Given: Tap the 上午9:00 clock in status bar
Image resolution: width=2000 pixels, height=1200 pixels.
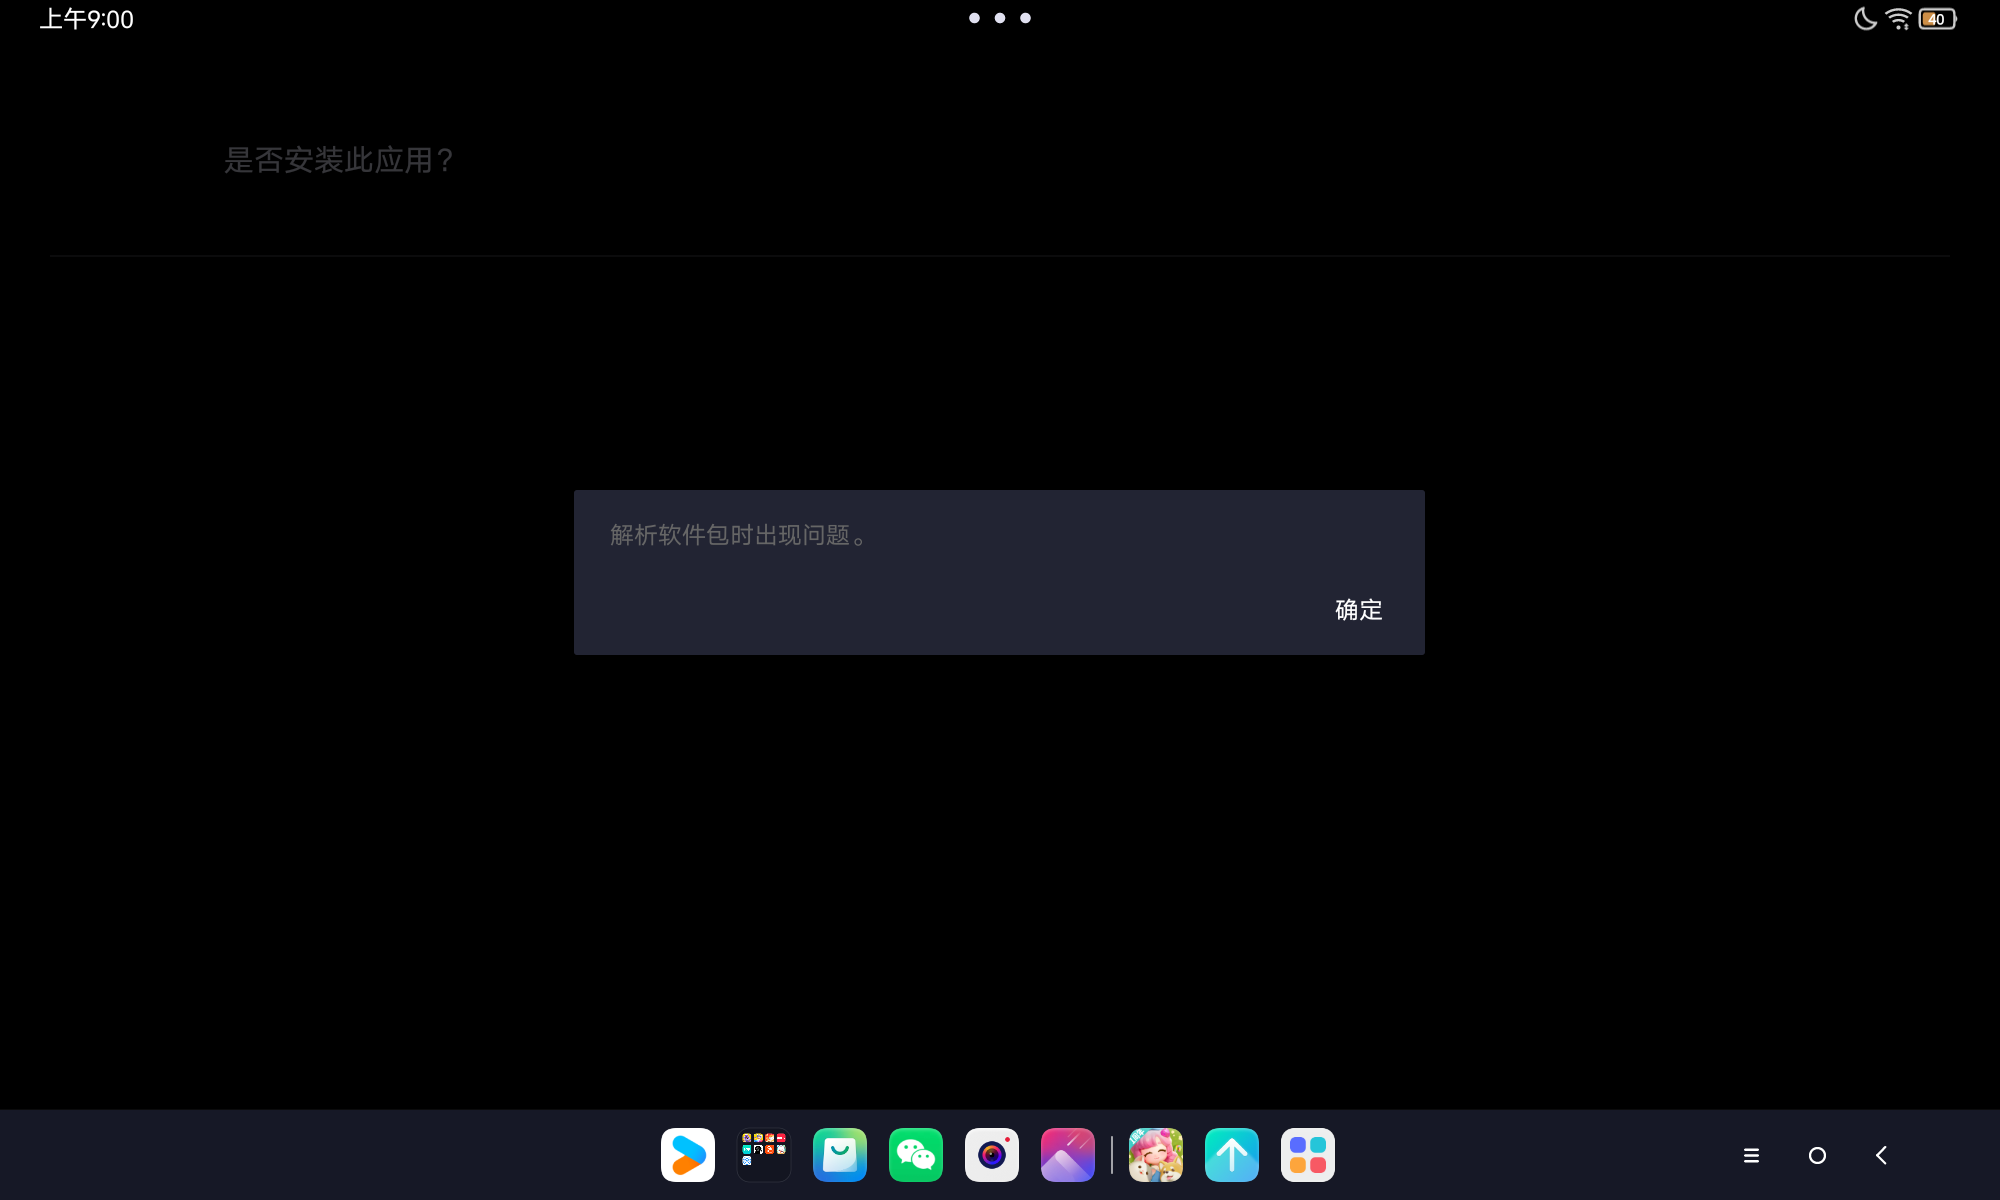Looking at the screenshot, I should click(x=87, y=19).
